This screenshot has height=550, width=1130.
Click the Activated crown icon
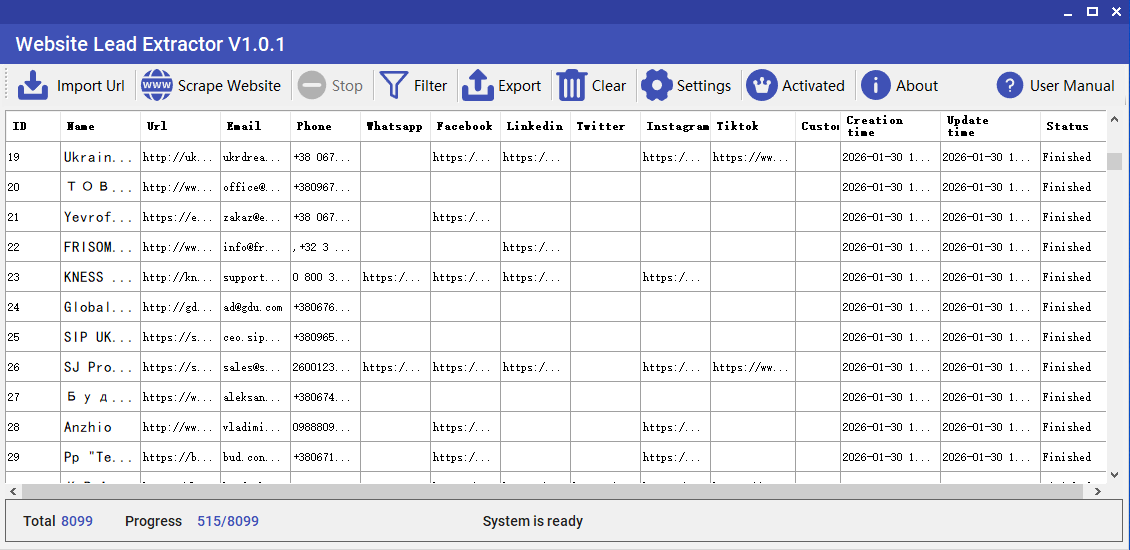coord(762,86)
